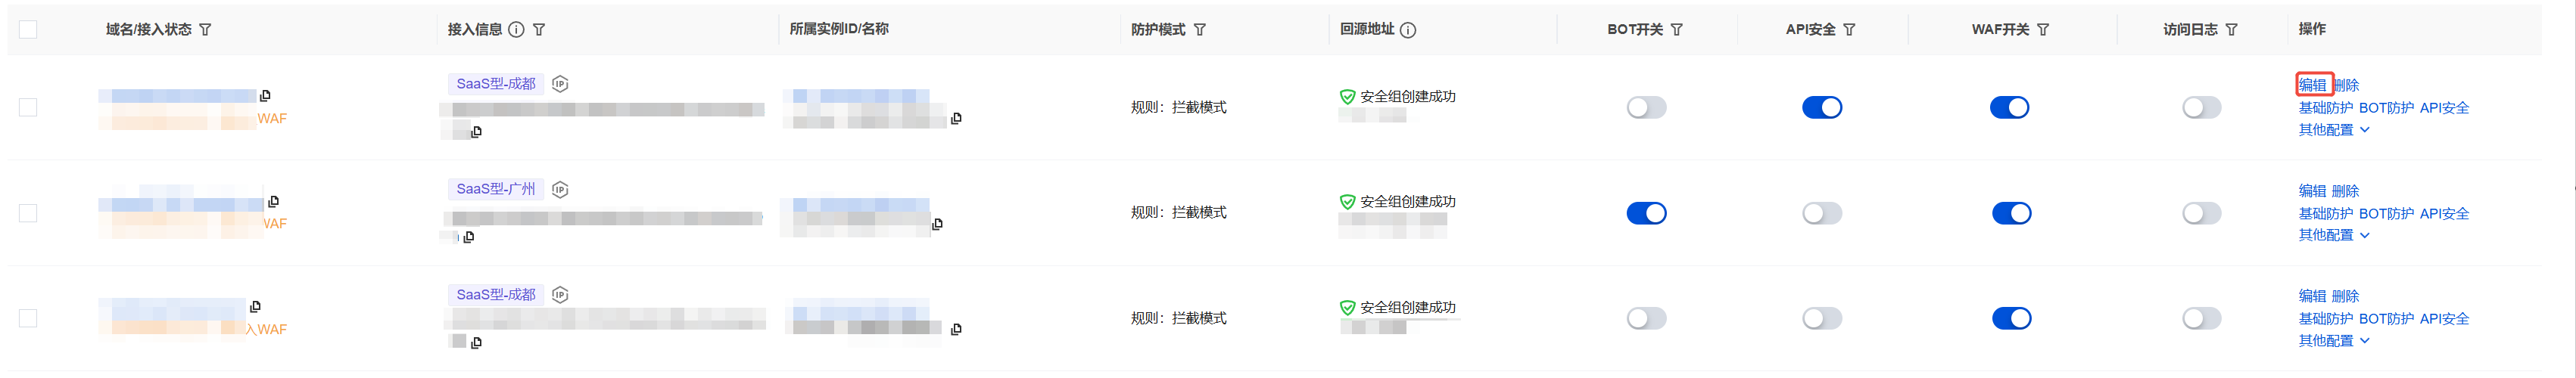The image size is (2576, 378).
Task: Open the BOT开关 column filter
Action: [1677, 30]
